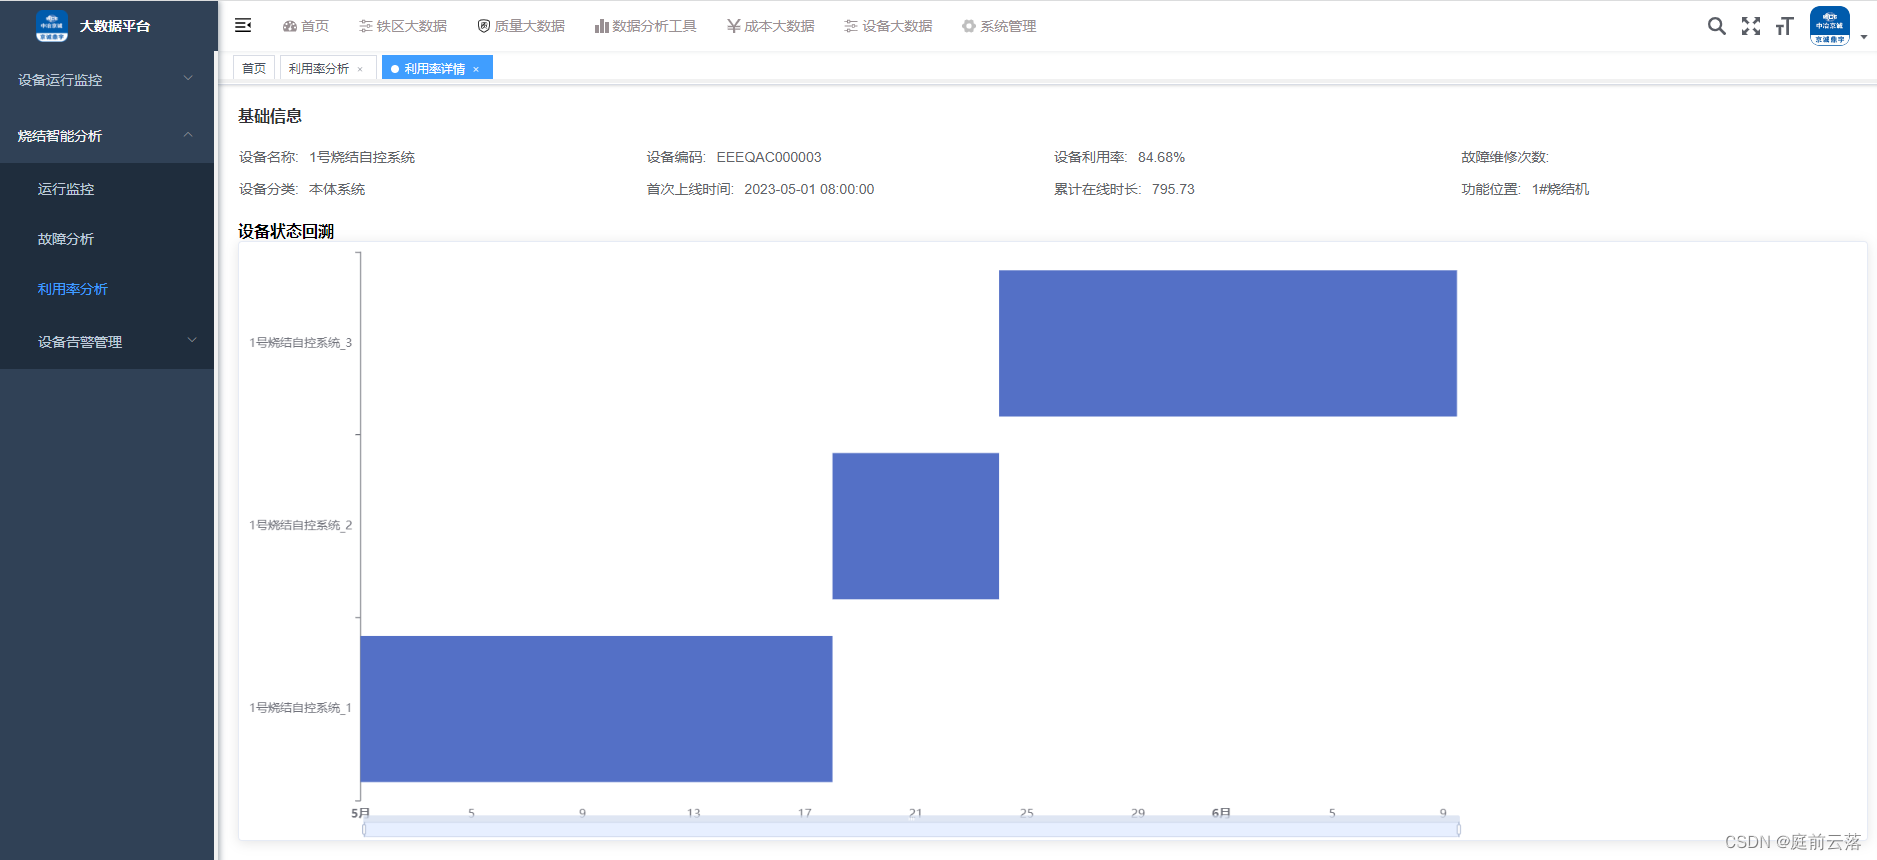Click the right handle of zoom slider
Screen dimensions: 1877x860
point(1459,829)
